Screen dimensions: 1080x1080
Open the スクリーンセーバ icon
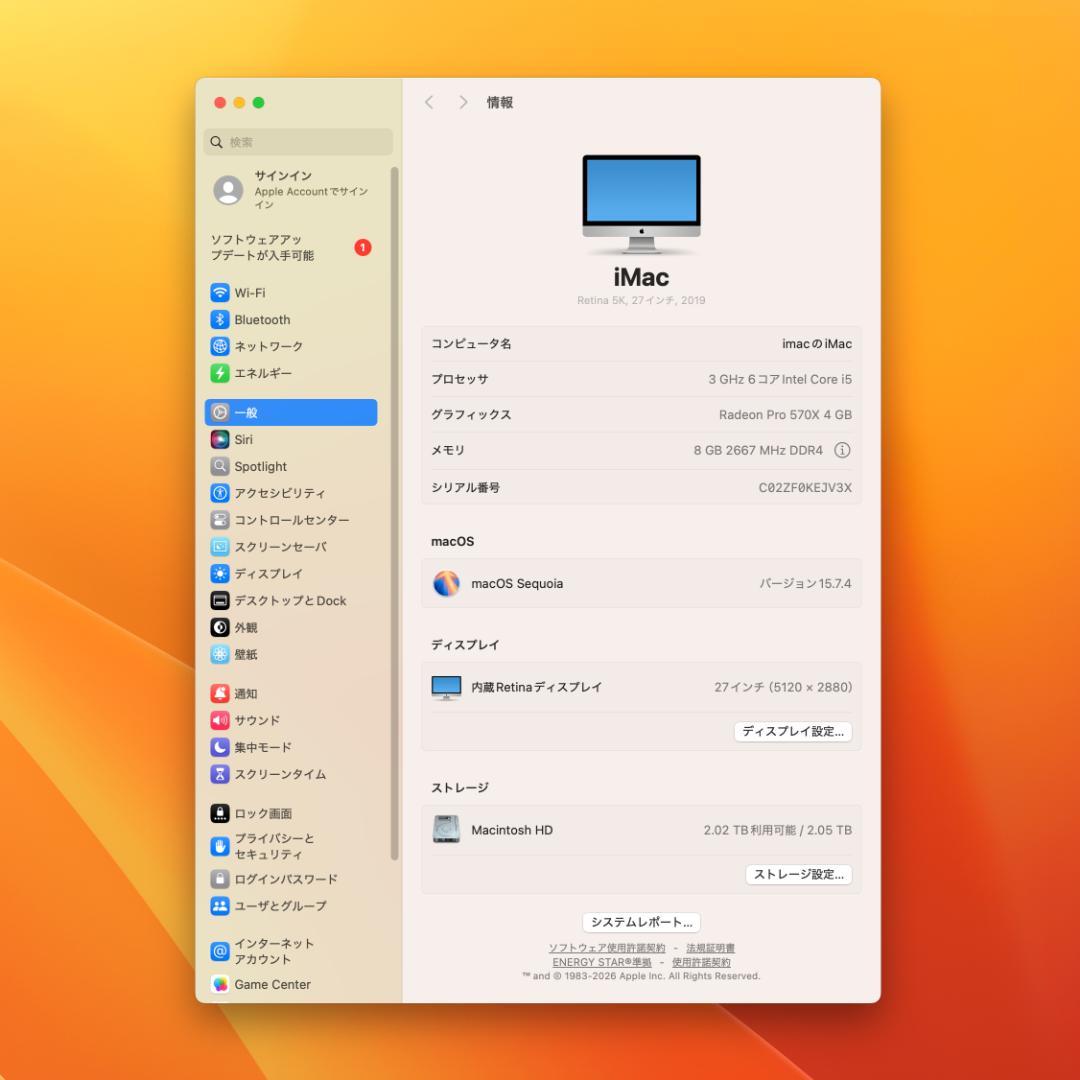coord(220,547)
